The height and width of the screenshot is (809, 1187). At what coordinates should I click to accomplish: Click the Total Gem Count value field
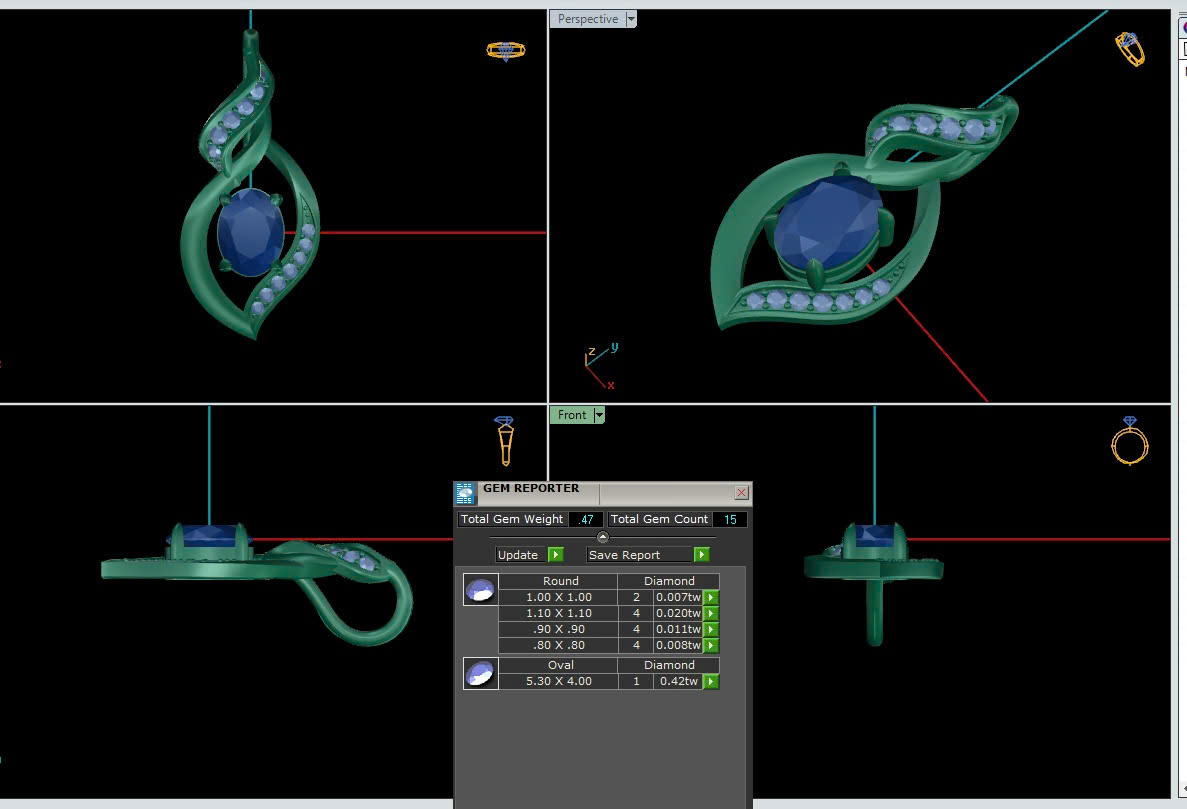[x=730, y=520]
